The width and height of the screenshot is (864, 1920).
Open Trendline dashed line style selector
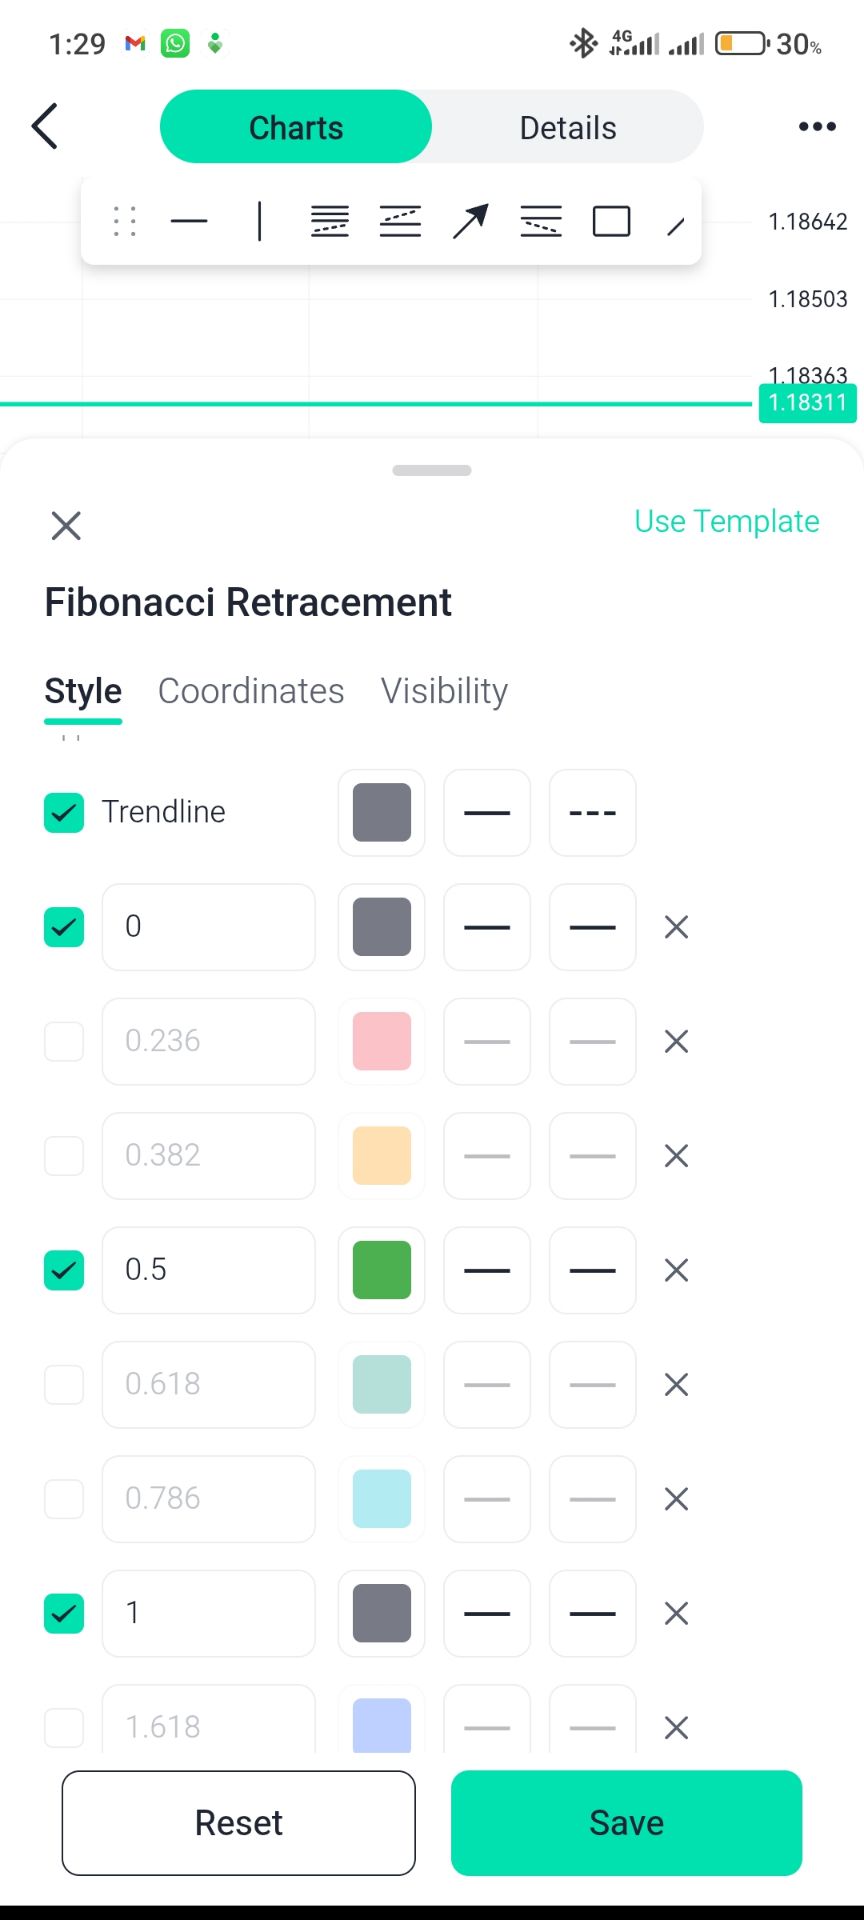pyautogui.click(x=592, y=813)
